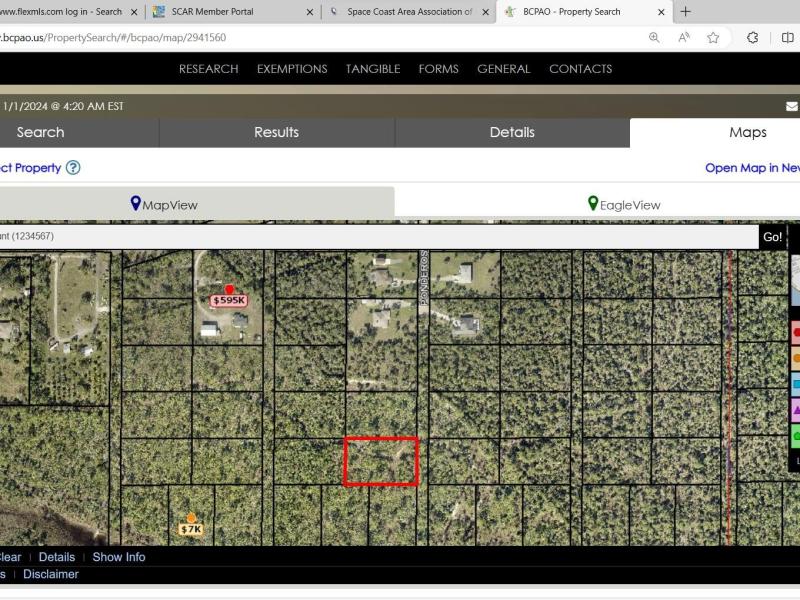Open the browser extensions puzzle icon

tap(752, 38)
